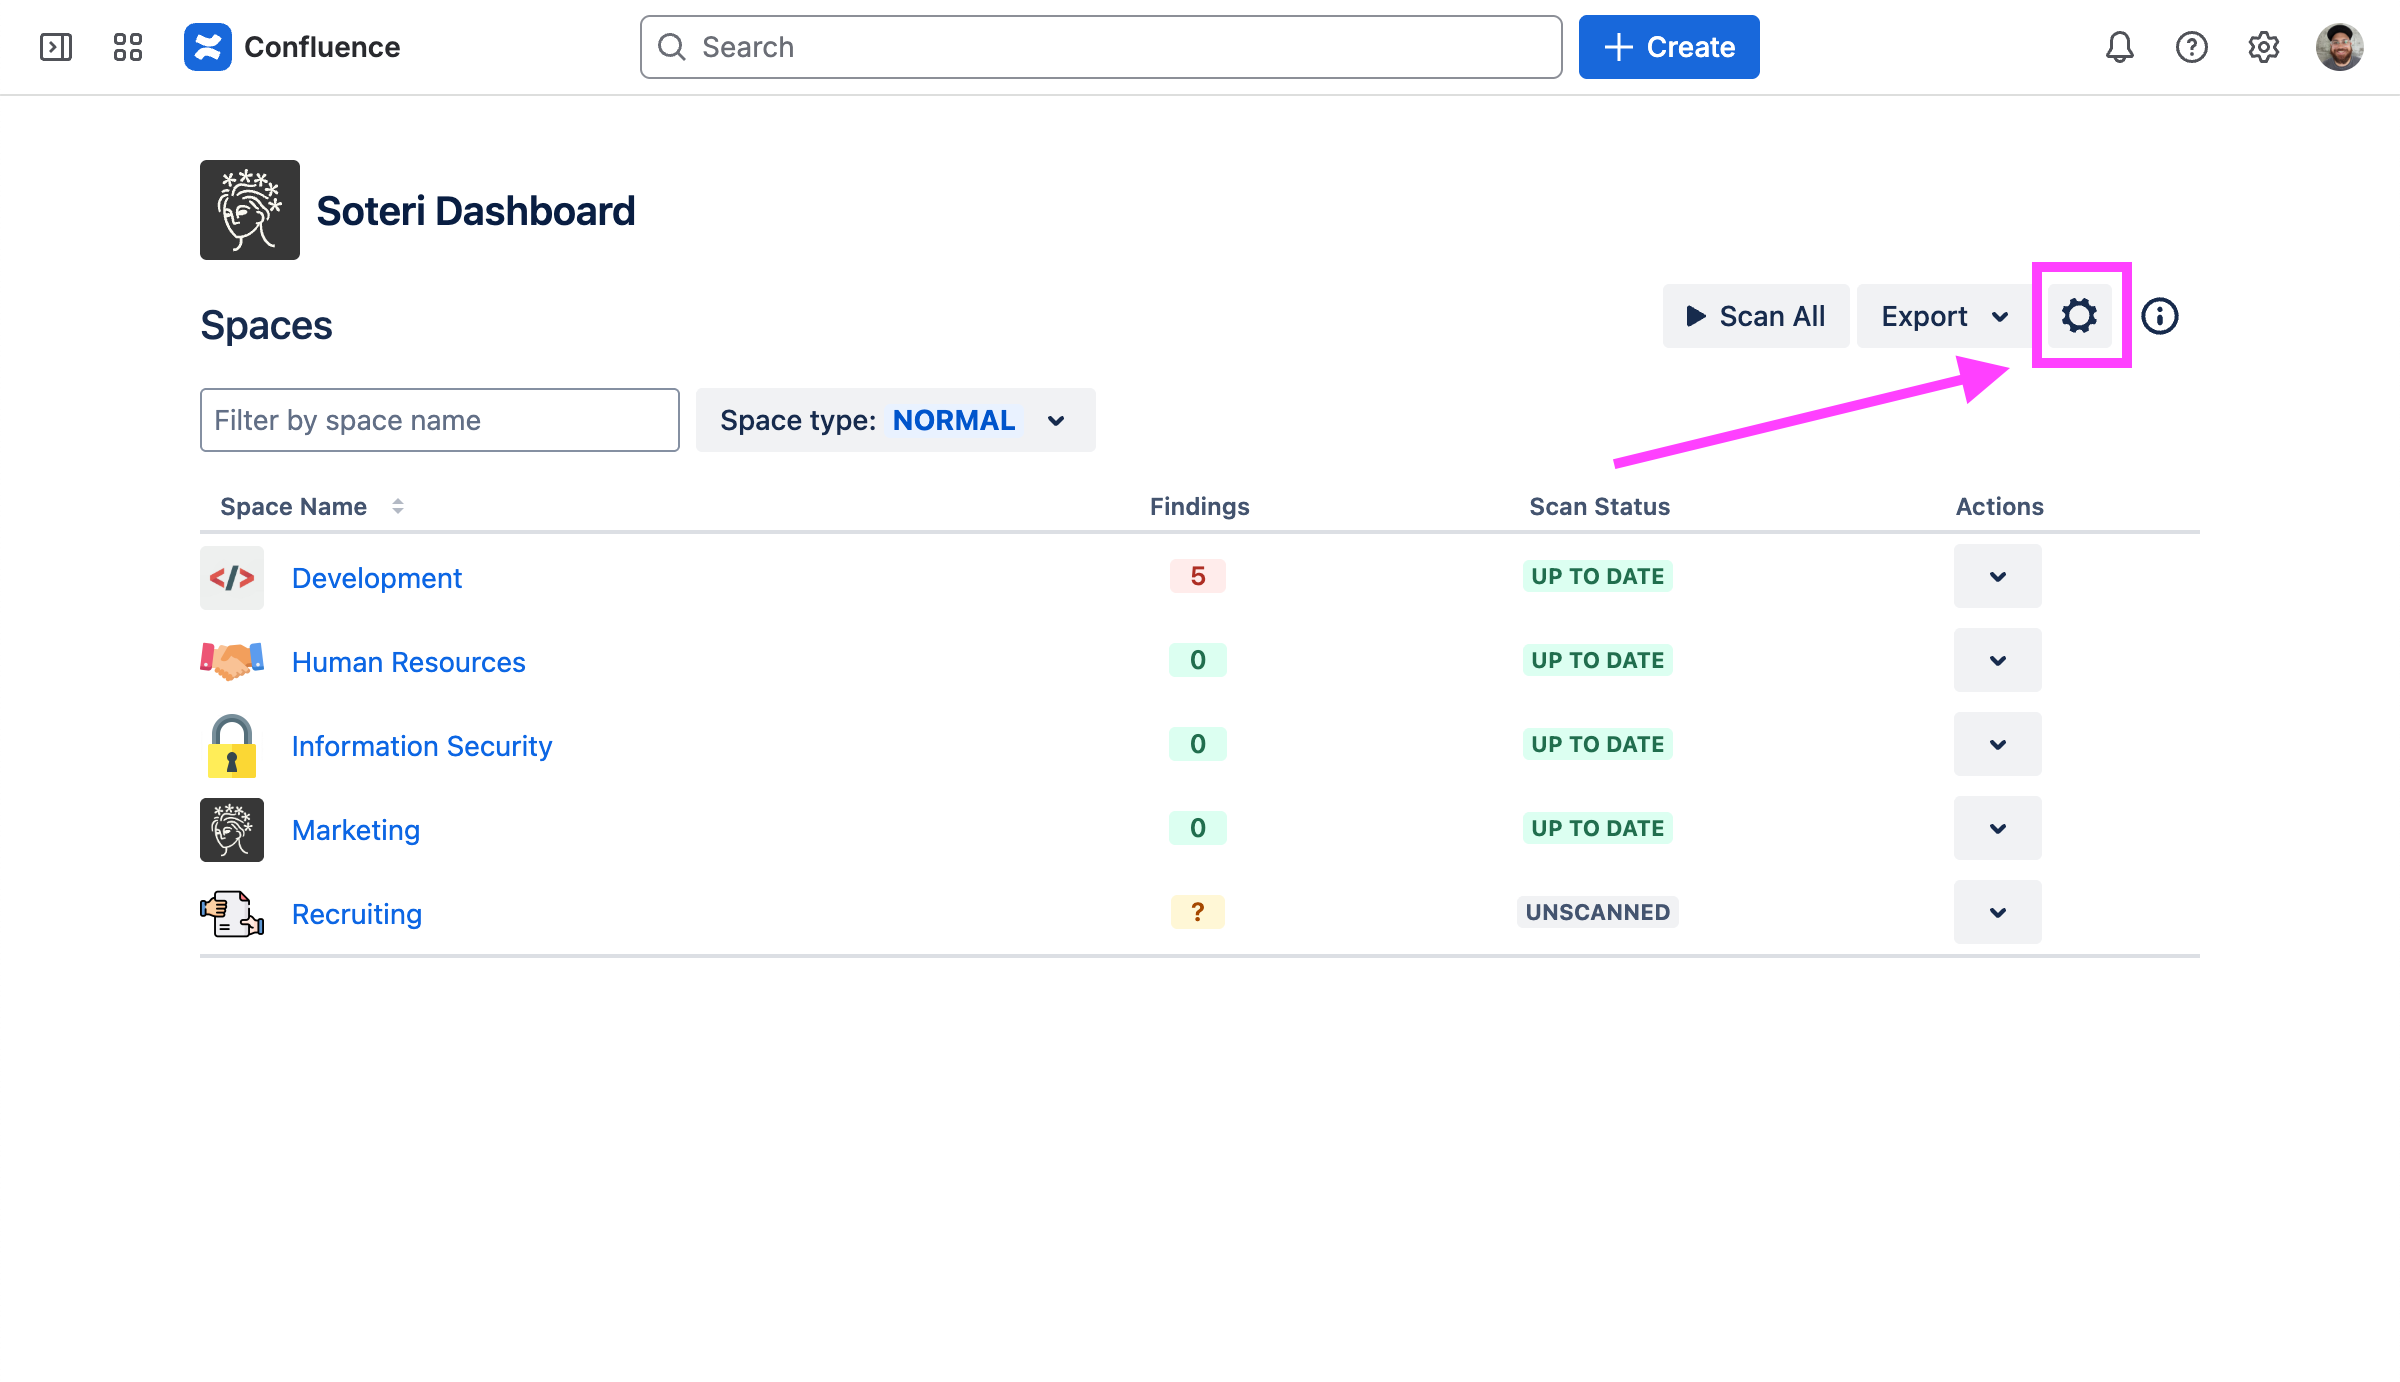Open the app switcher grid icon
2400x1382 pixels.
128,47
